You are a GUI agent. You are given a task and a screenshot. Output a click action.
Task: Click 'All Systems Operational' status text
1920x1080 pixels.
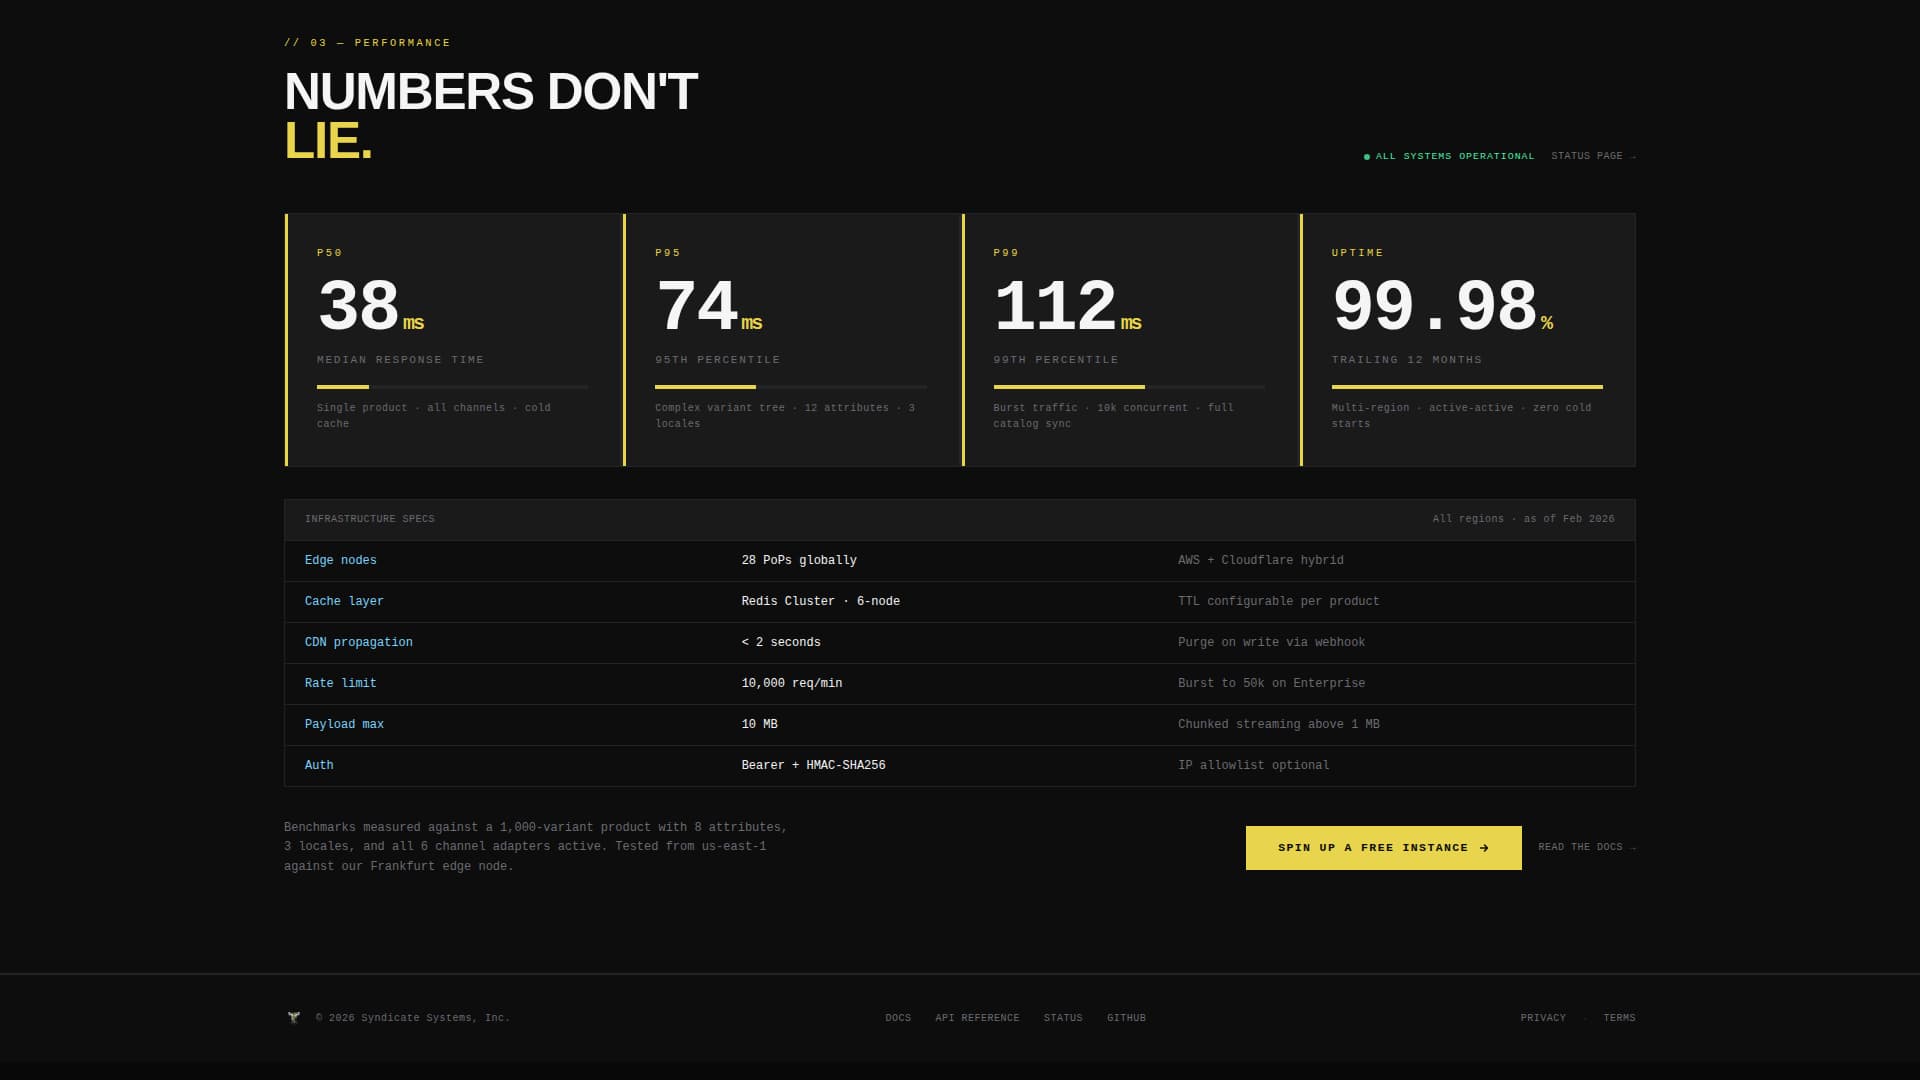1454,156
